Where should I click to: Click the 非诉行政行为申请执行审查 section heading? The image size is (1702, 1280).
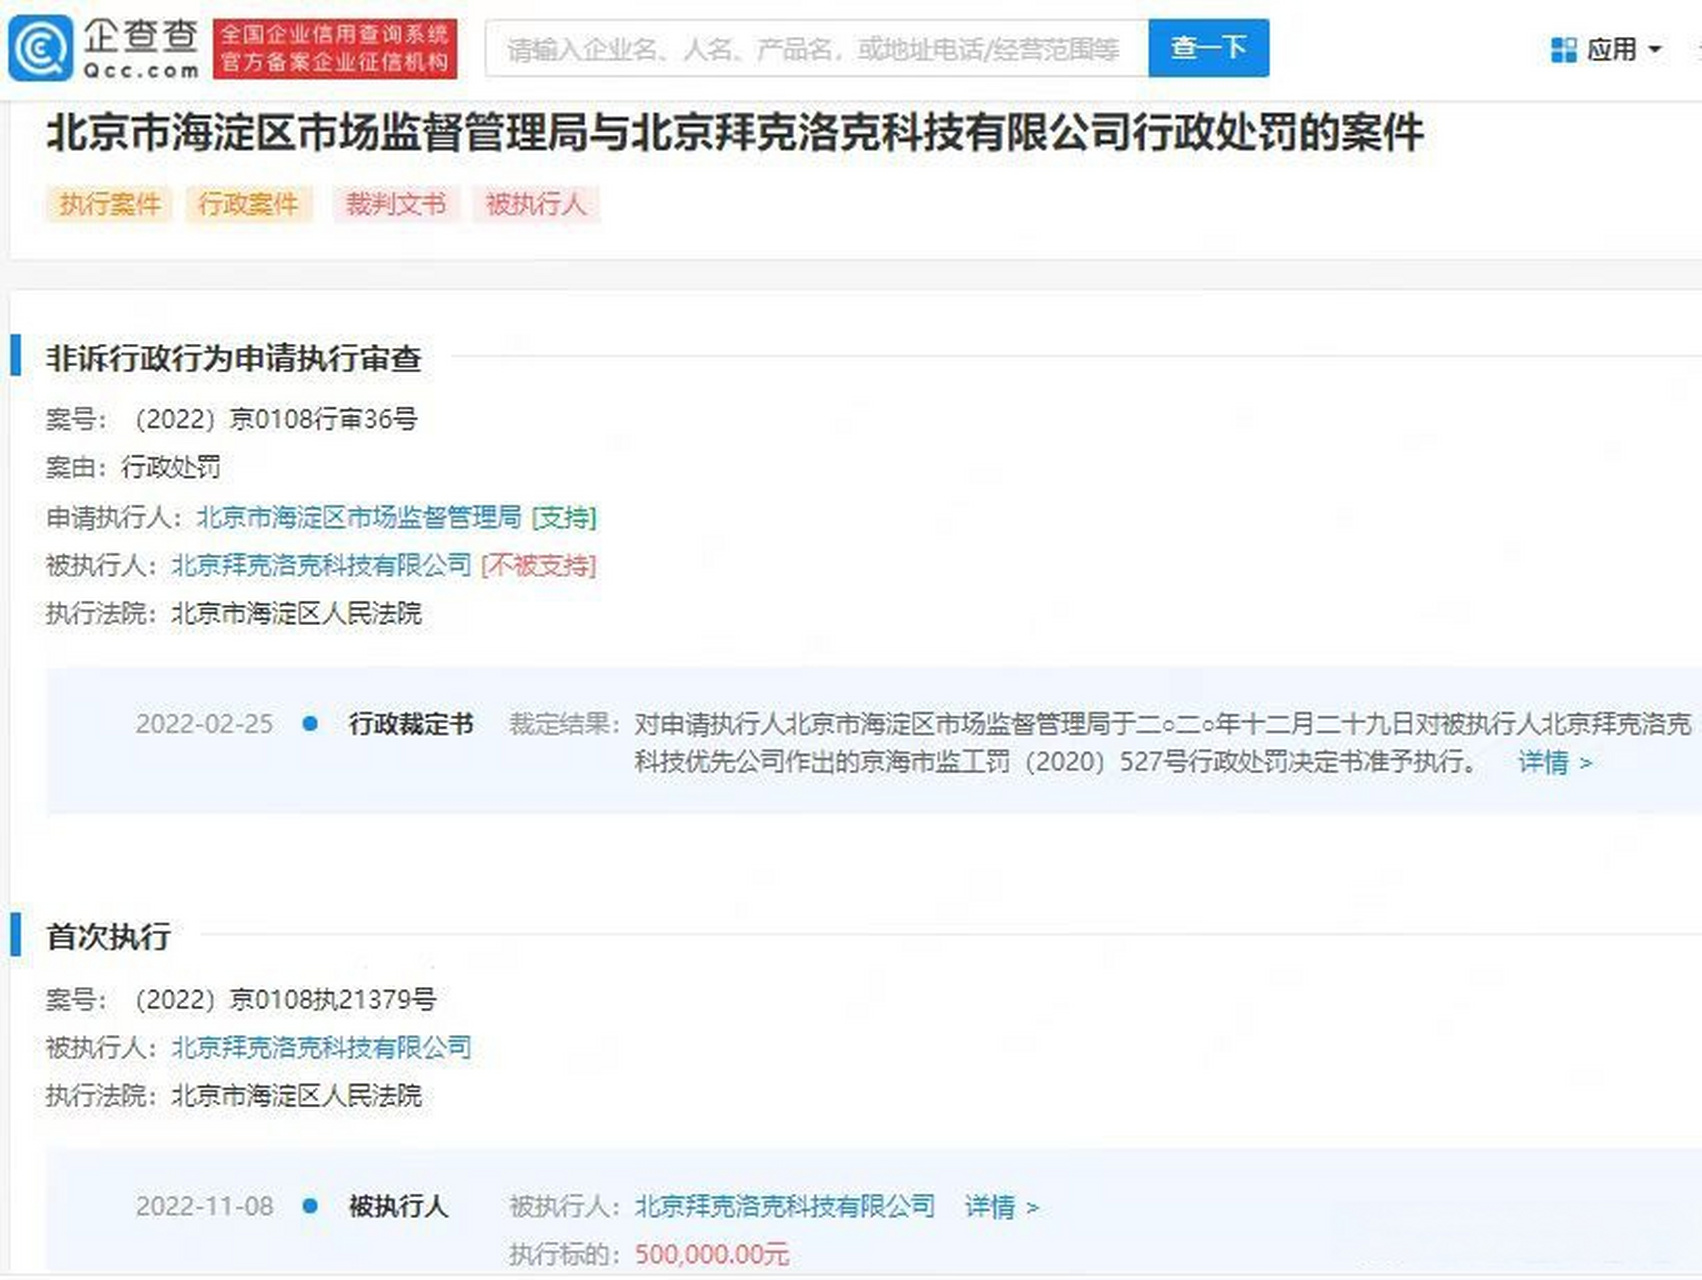[x=234, y=358]
